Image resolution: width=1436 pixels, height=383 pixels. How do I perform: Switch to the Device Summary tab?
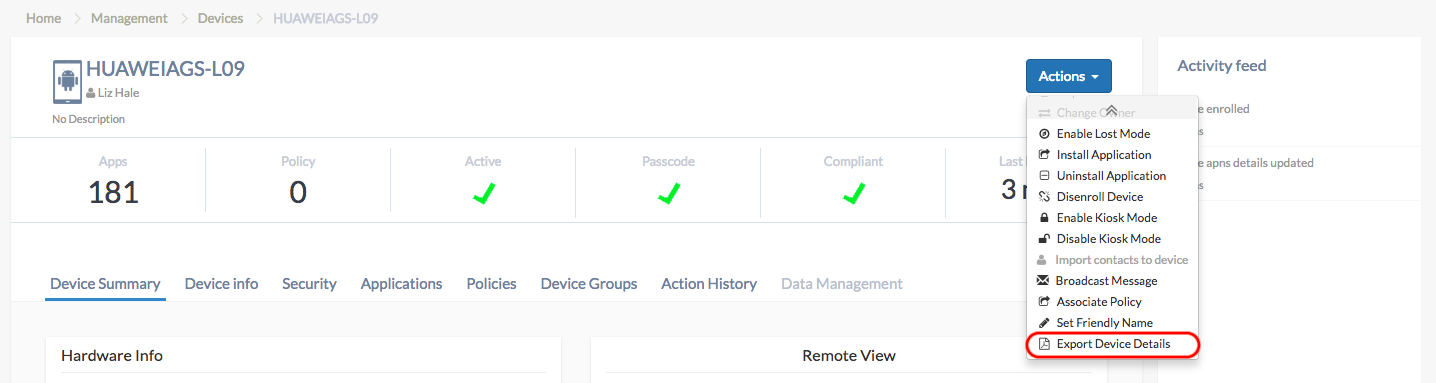click(x=105, y=284)
